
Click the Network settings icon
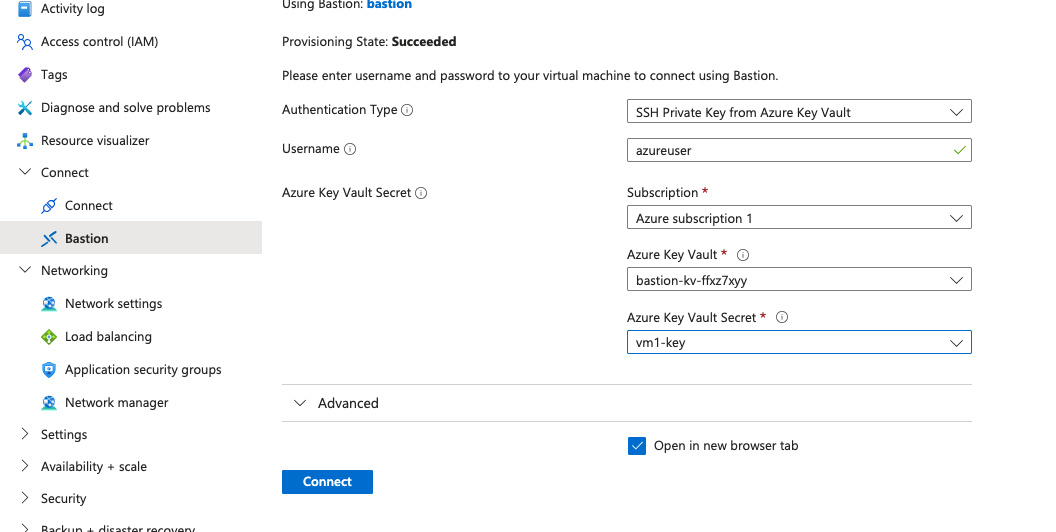[x=49, y=304]
